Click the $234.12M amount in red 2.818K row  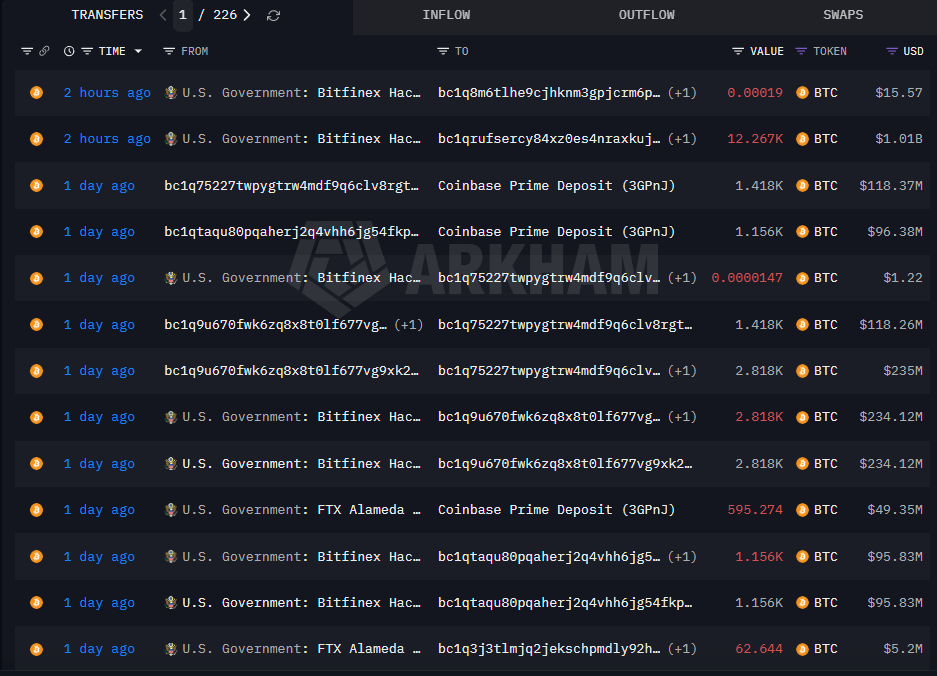(891, 417)
